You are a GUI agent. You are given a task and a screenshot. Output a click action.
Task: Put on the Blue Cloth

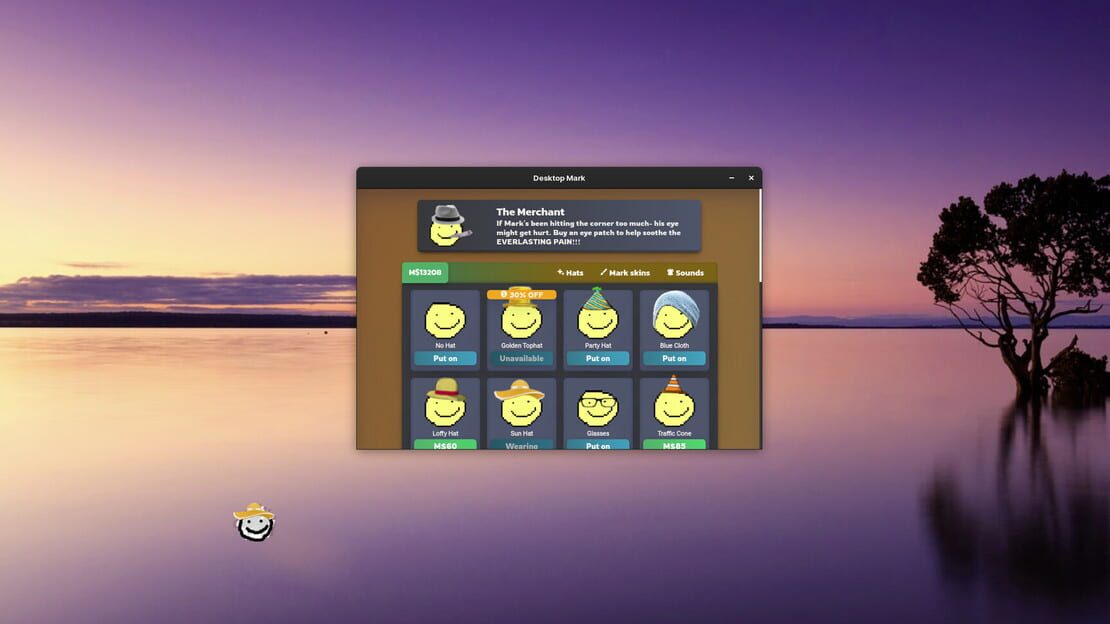click(674, 358)
